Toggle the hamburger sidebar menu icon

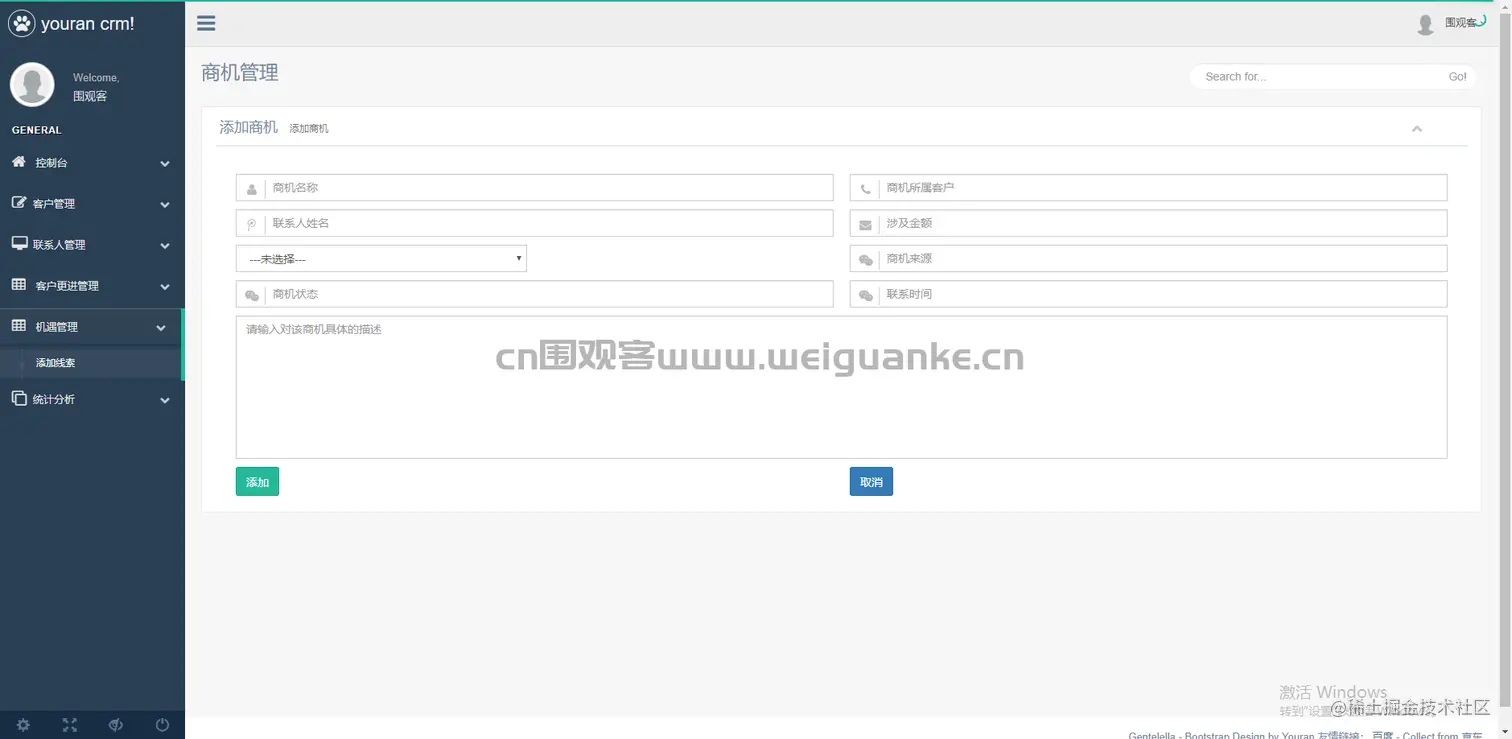(x=206, y=24)
